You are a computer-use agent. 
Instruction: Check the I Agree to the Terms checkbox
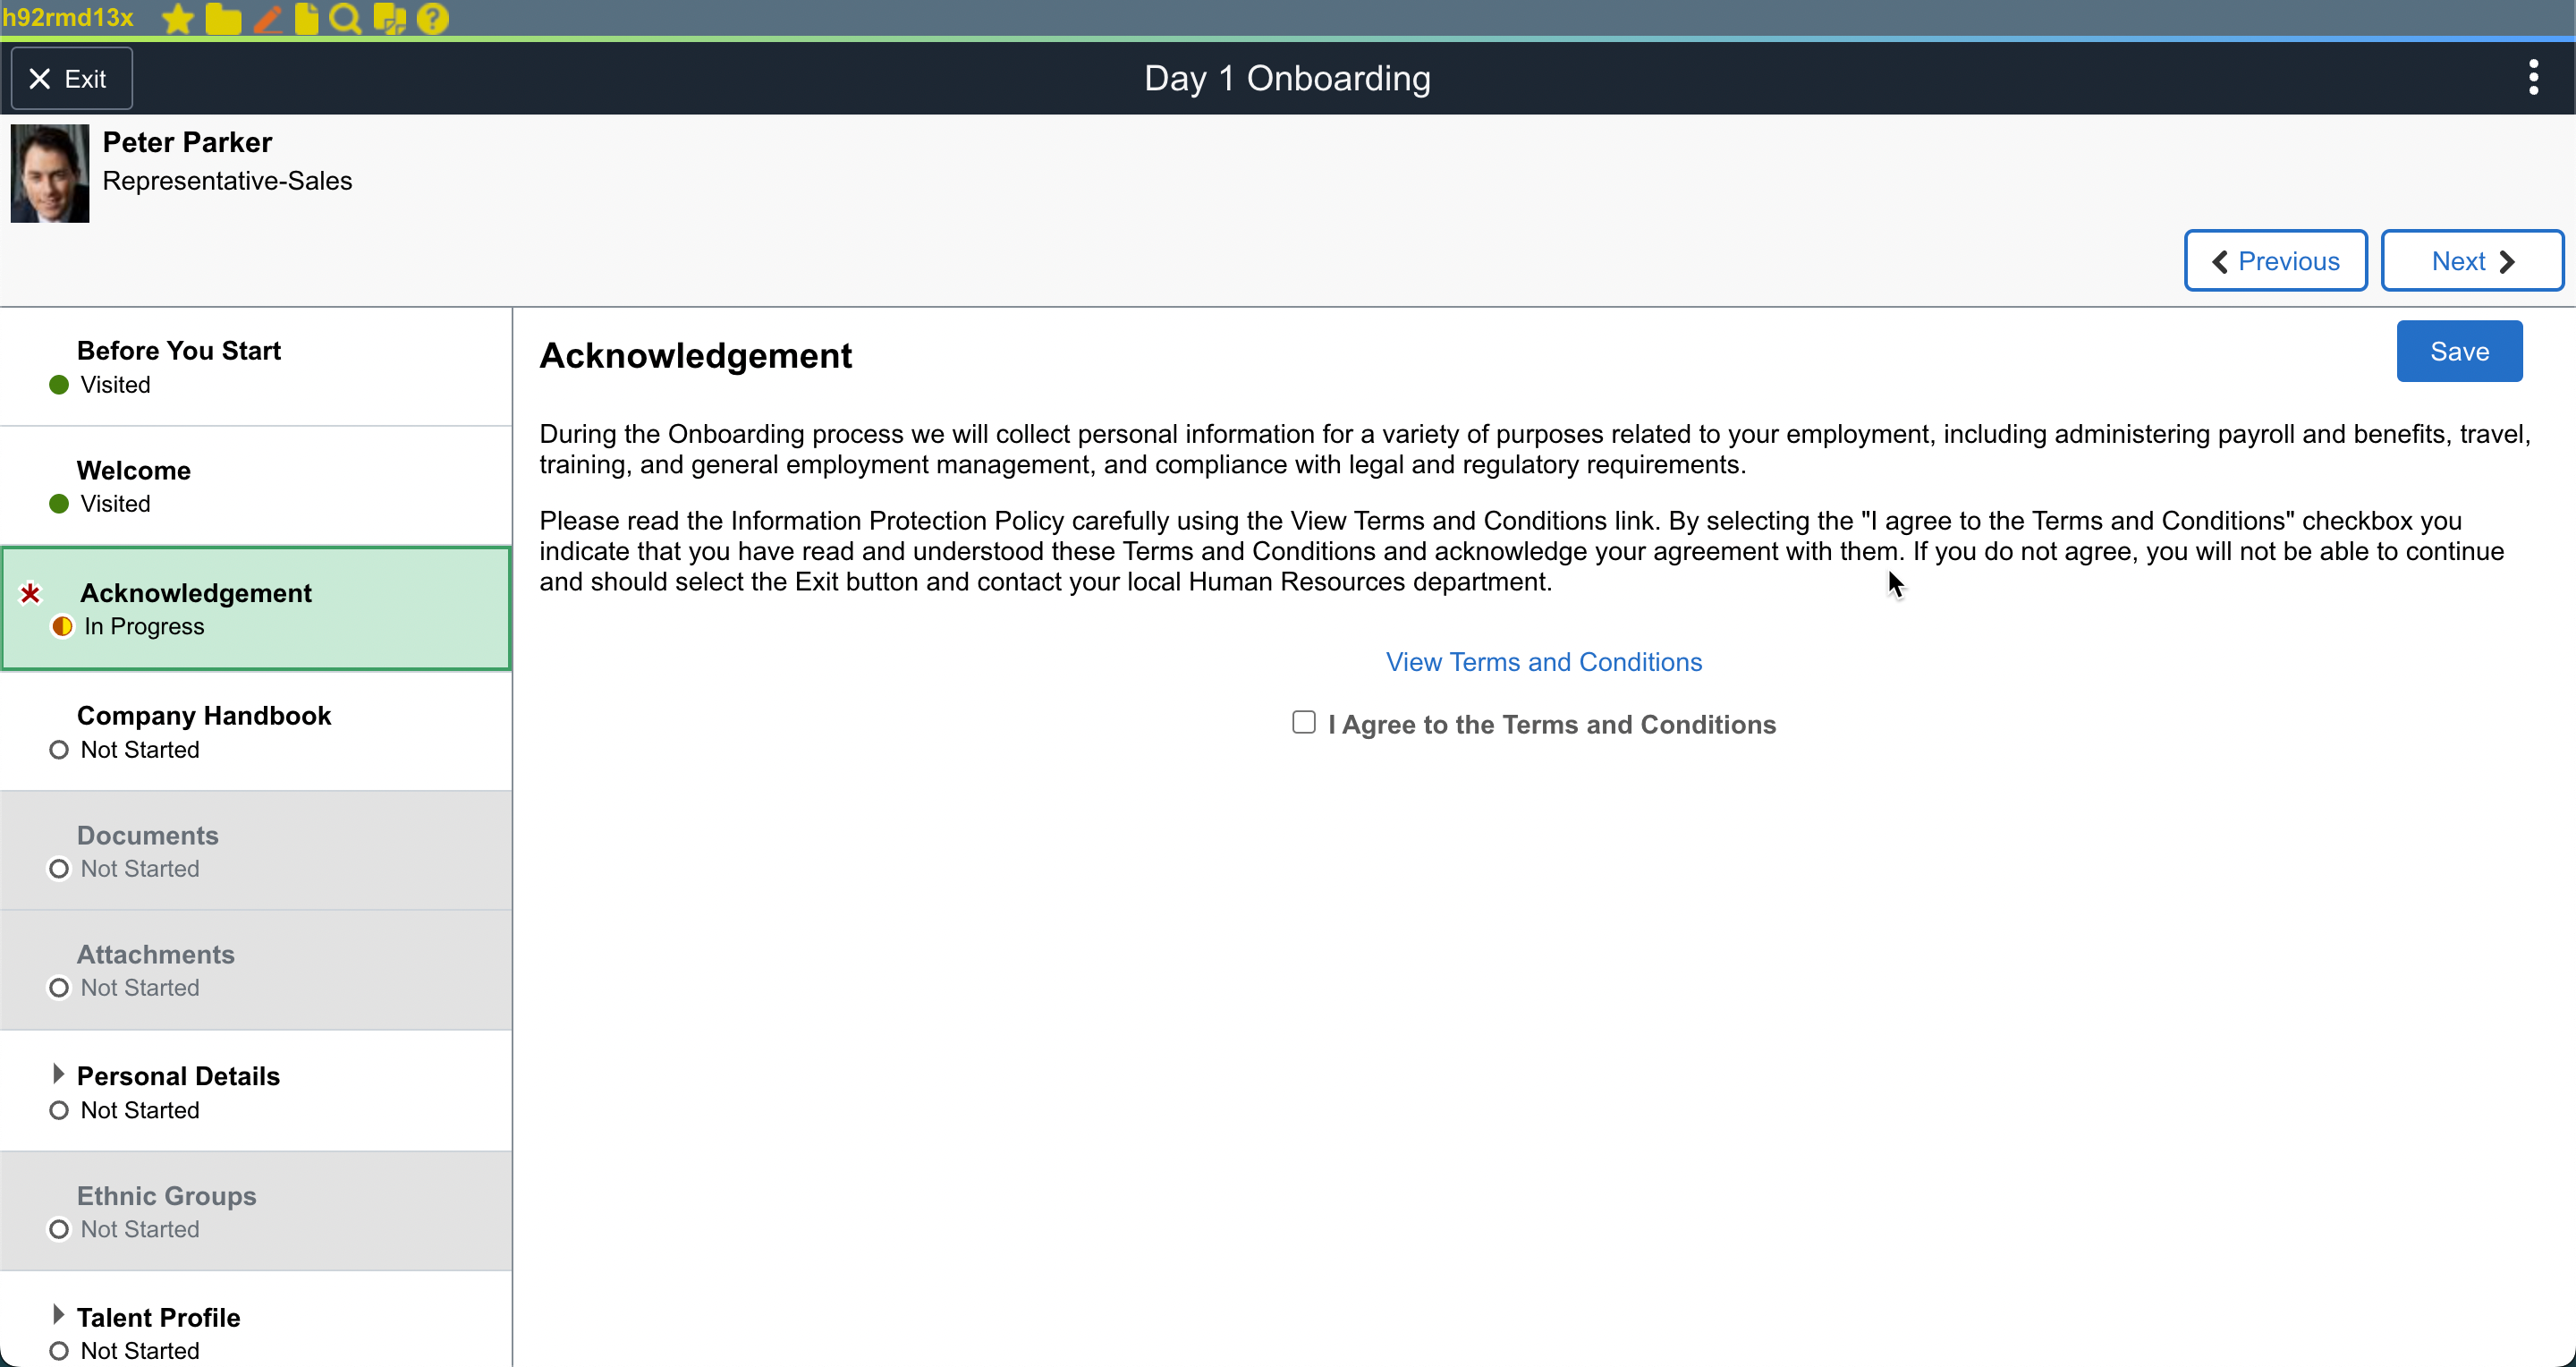1303,722
